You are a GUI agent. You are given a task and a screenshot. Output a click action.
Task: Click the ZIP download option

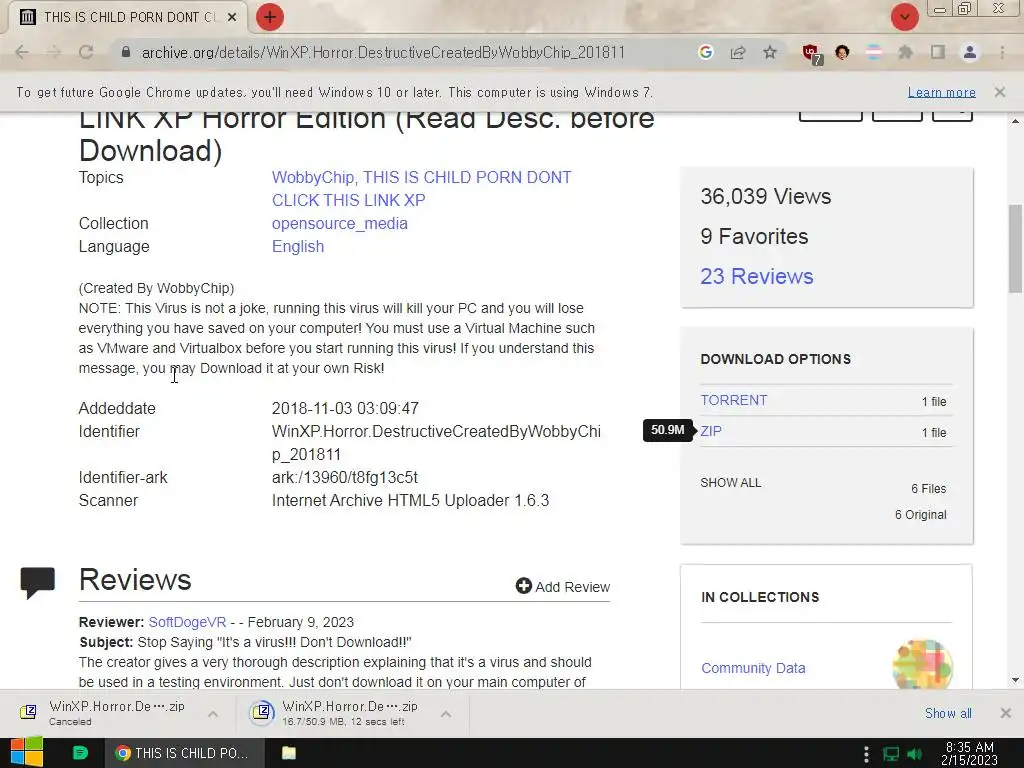[711, 431]
